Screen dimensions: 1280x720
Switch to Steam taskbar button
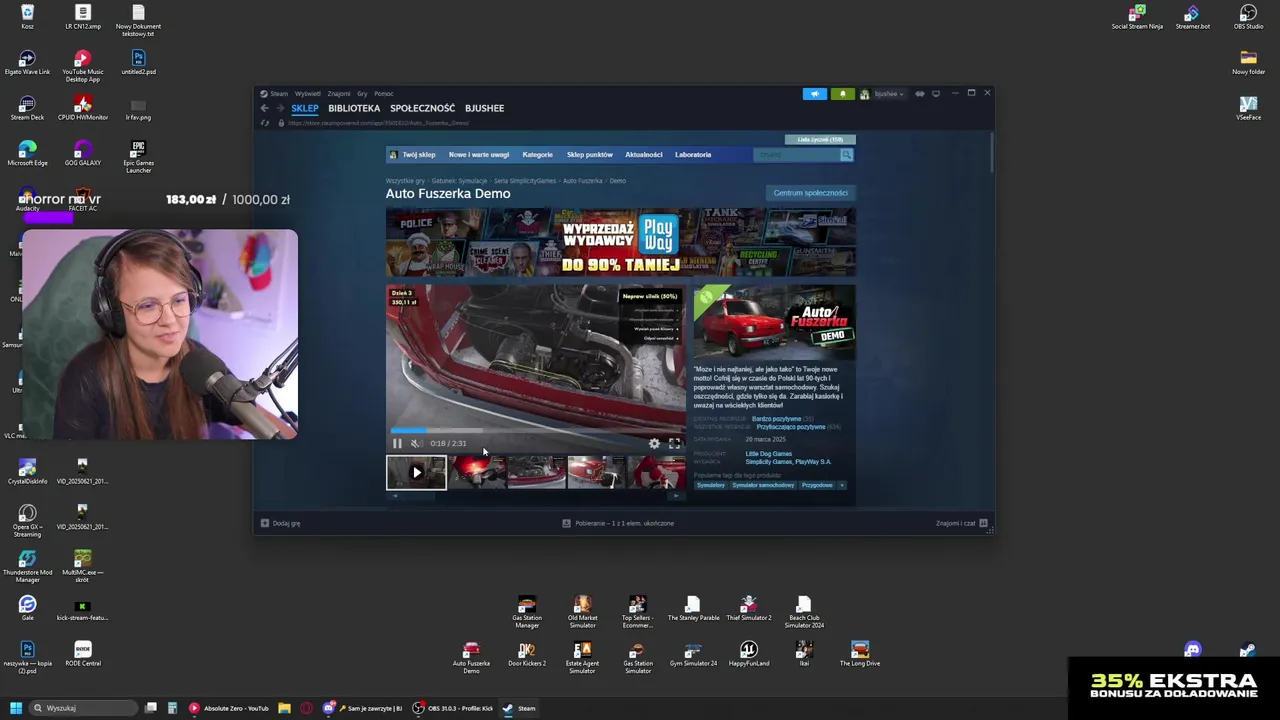coord(519,708)
